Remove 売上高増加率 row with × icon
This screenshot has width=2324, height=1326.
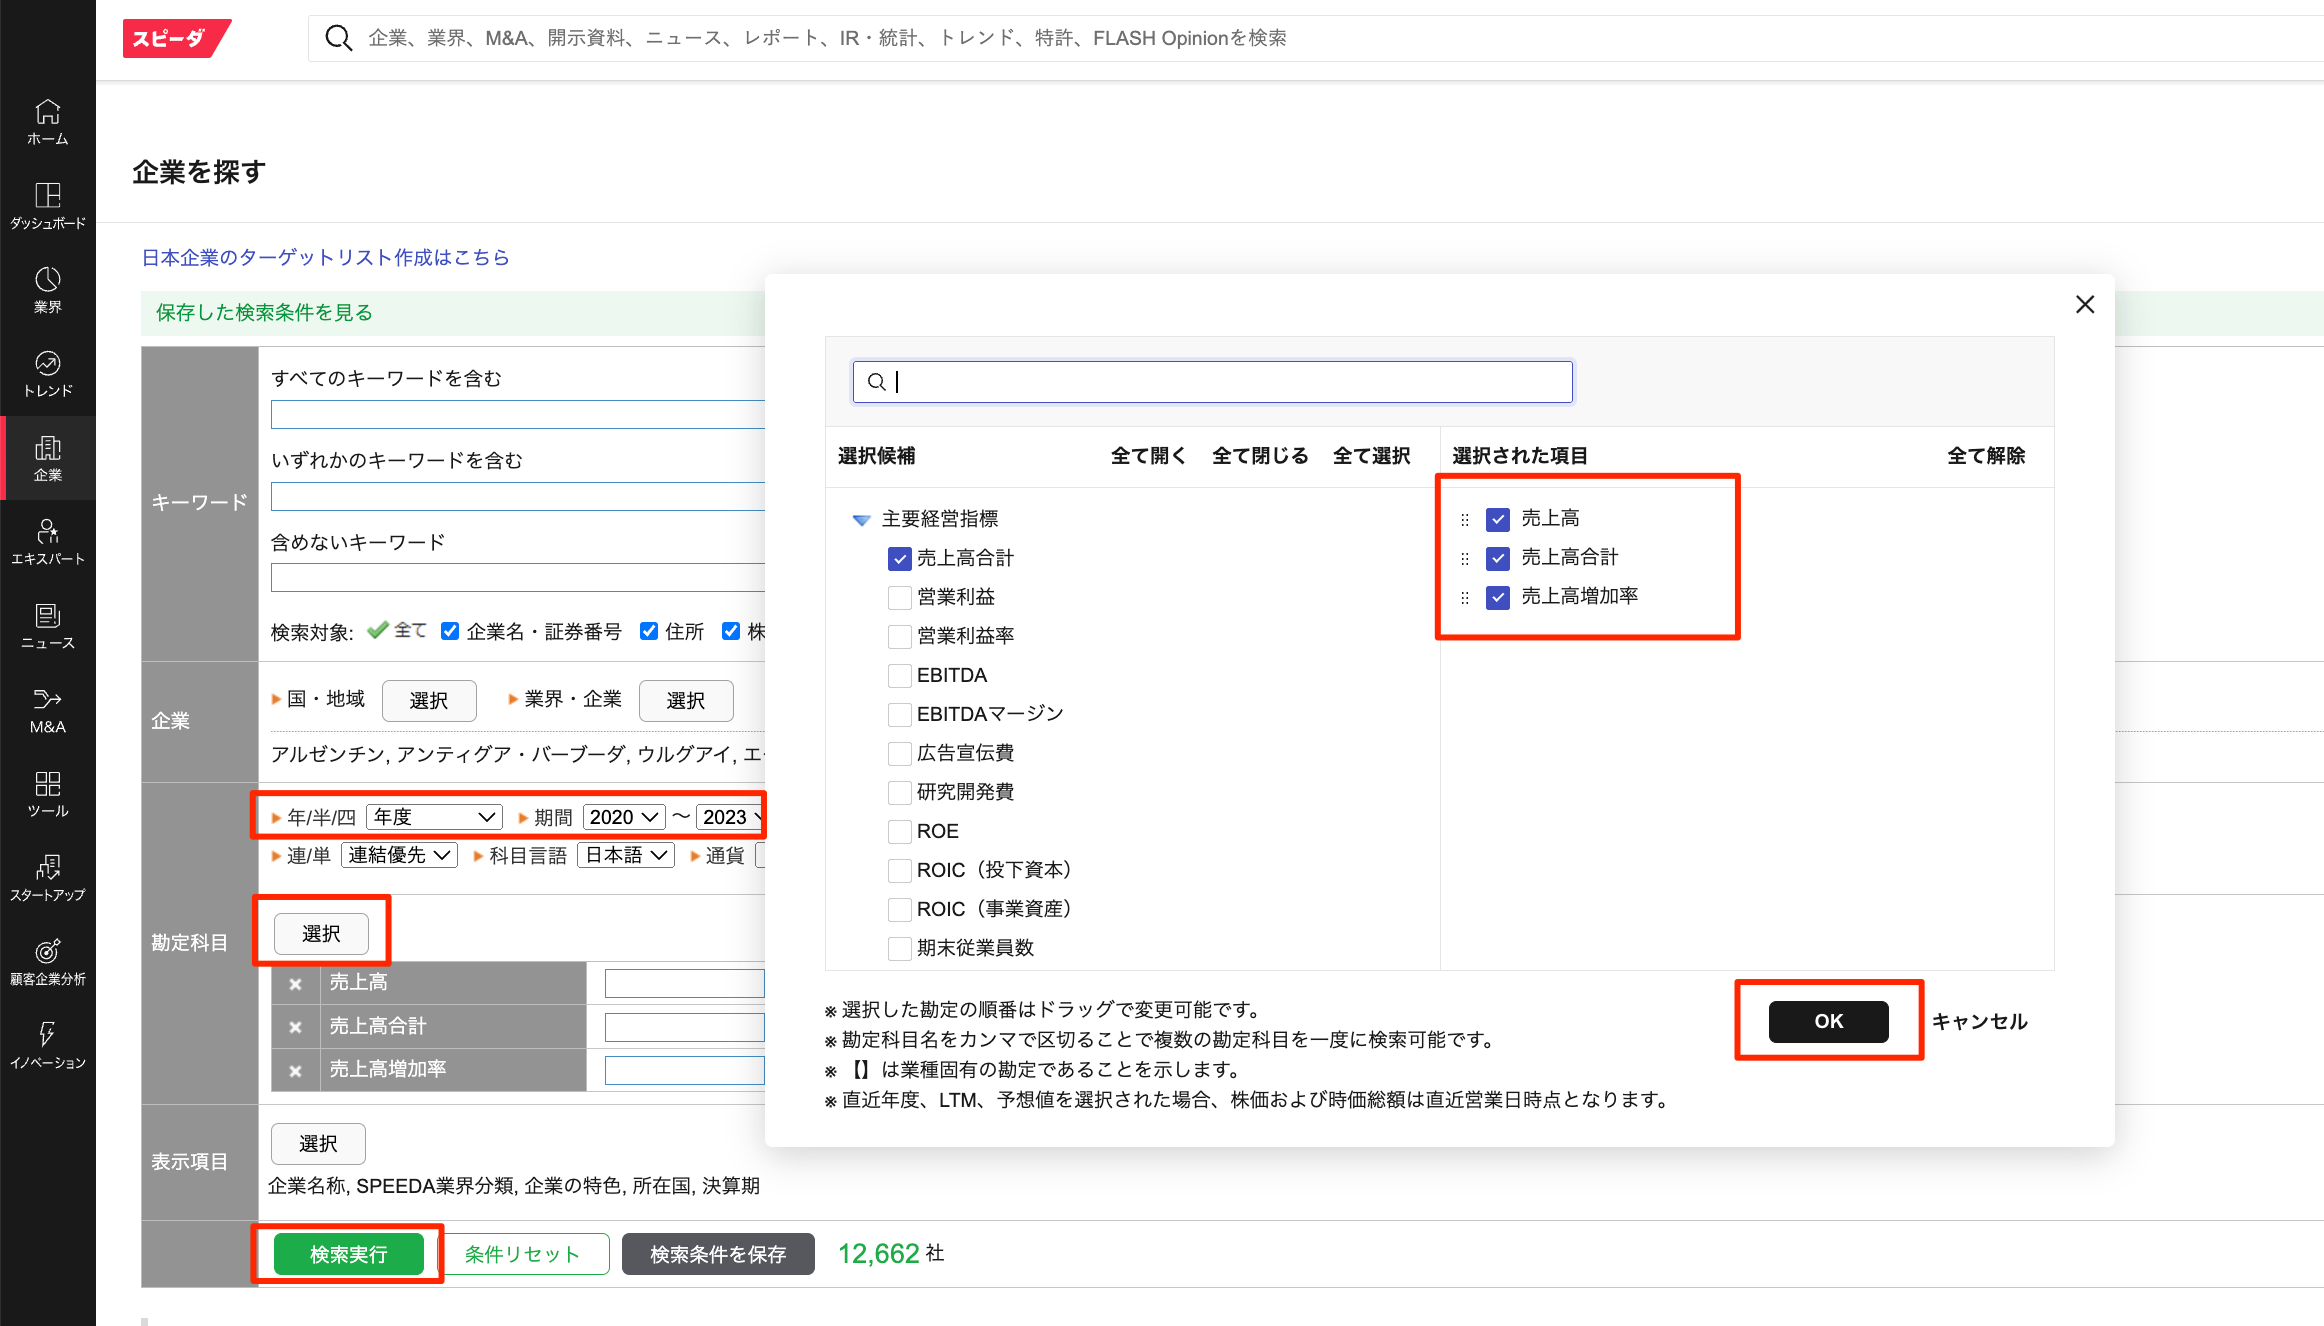[295, 1070]
